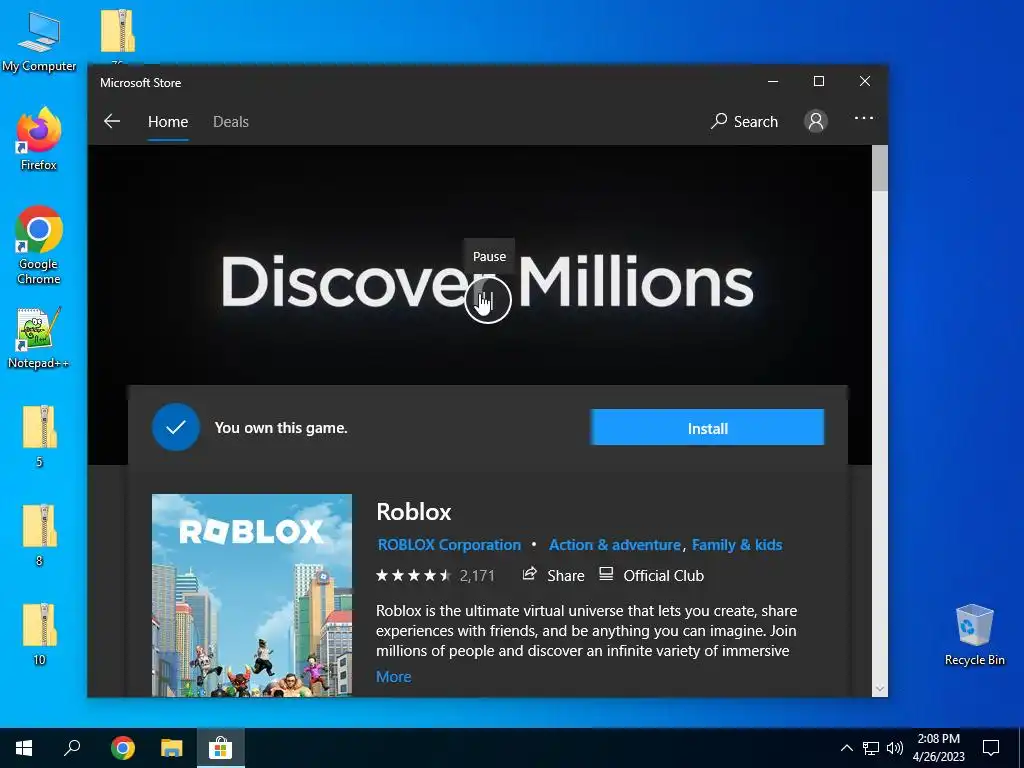Select the Notepad++ desktop shortcut
This screenshot has width=1024, height=768.
[39, 338]
